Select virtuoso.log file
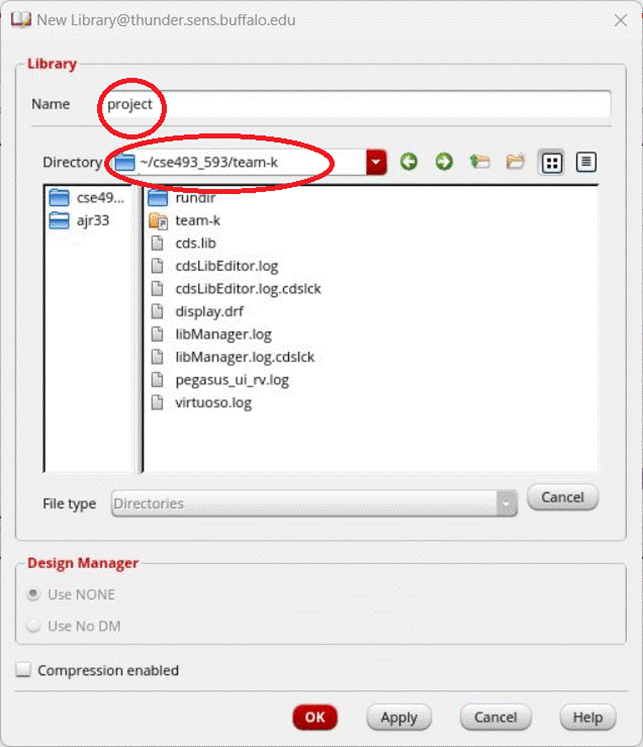Viewport: 643px width, 747px height. coord(201,403)
